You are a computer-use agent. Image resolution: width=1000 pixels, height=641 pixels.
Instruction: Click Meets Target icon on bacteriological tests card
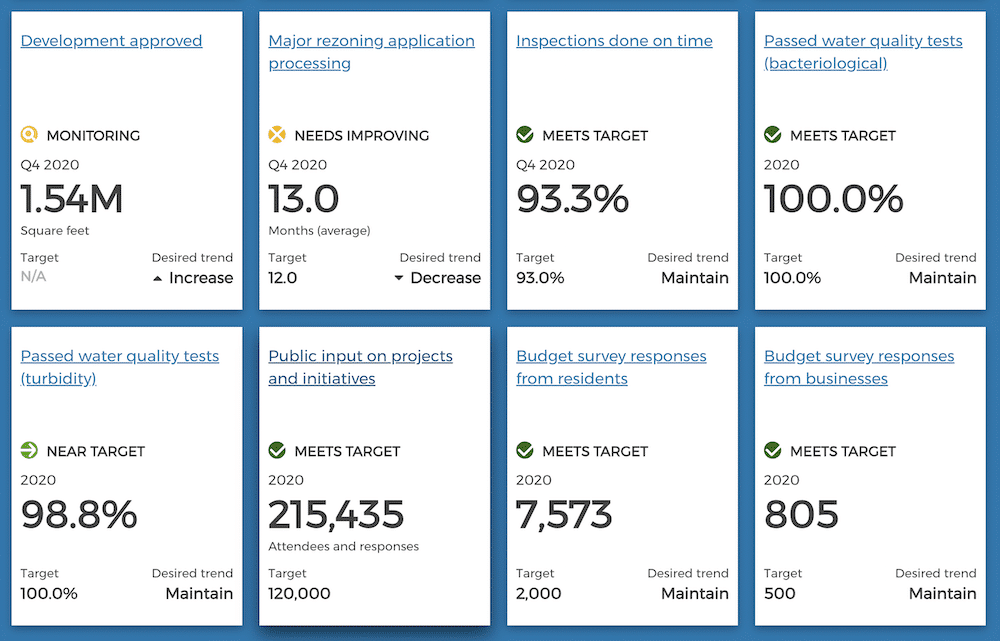[x=773, y=135]
